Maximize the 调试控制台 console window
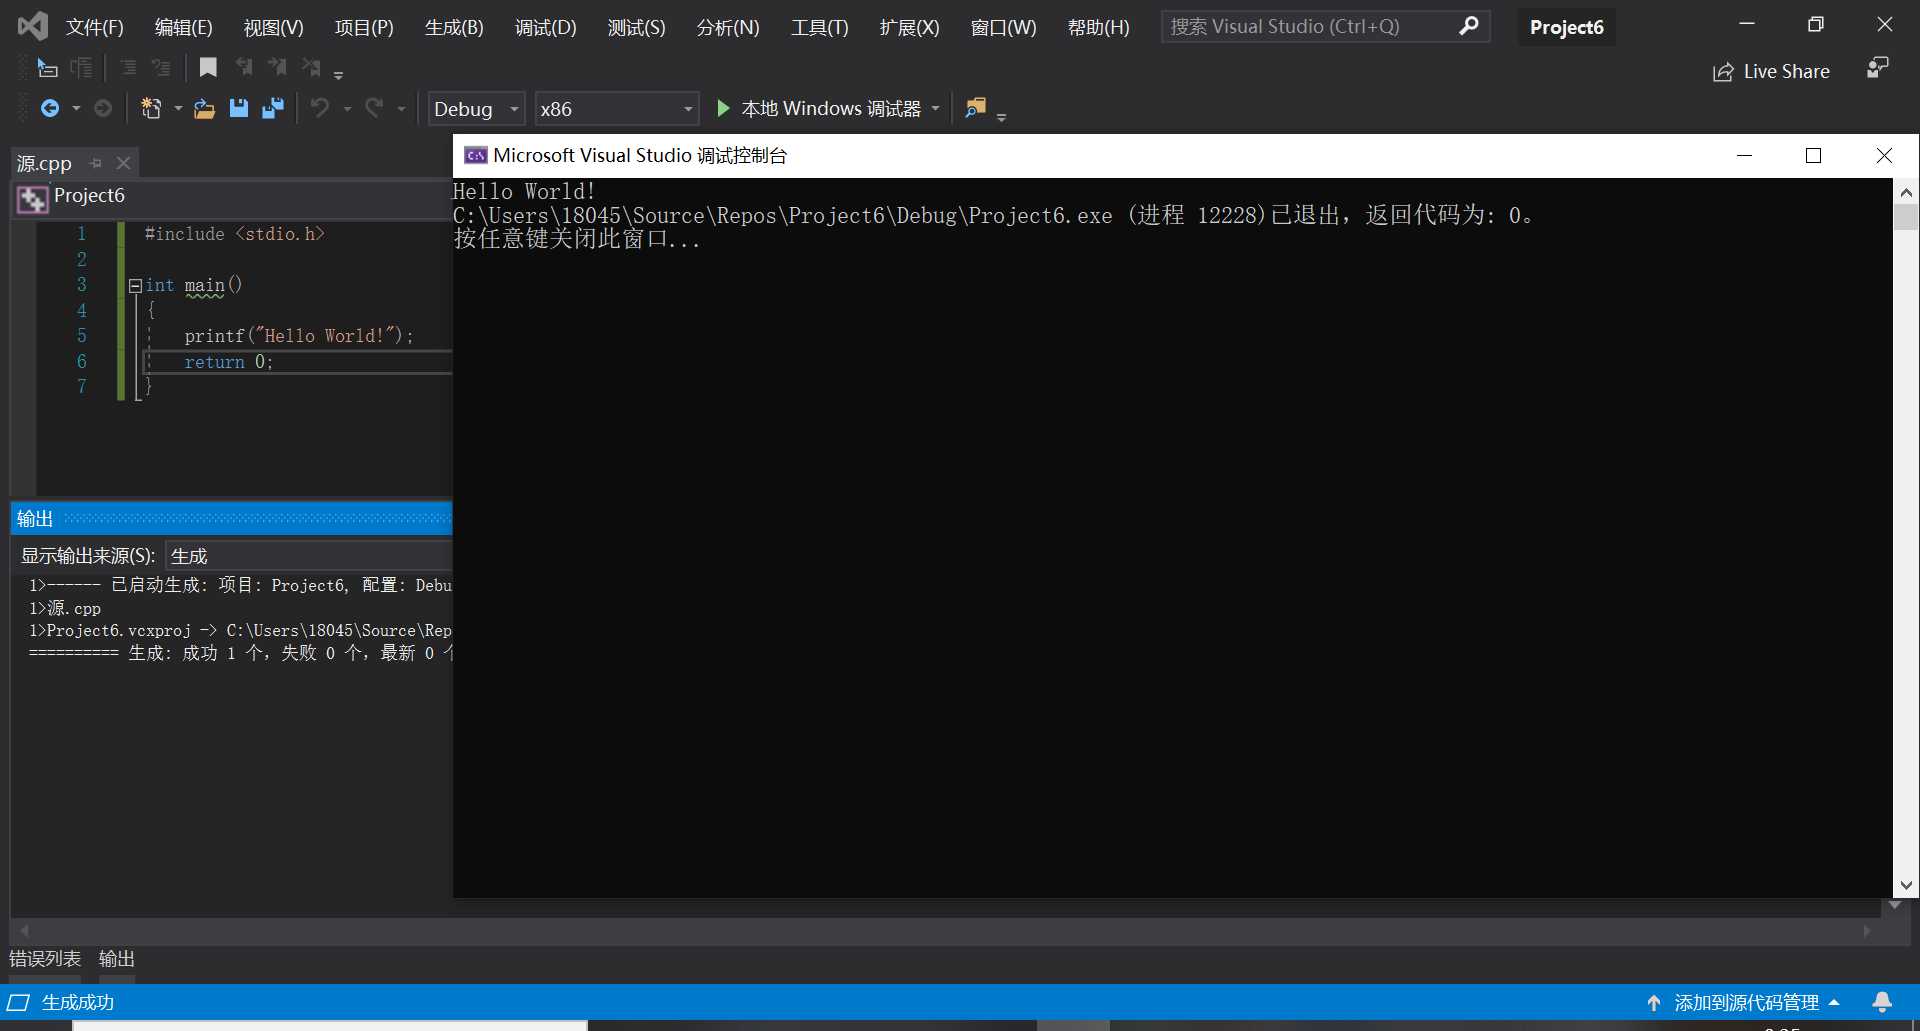The width and height of the screenshot is (1920, 1031). pos(1813,155)
